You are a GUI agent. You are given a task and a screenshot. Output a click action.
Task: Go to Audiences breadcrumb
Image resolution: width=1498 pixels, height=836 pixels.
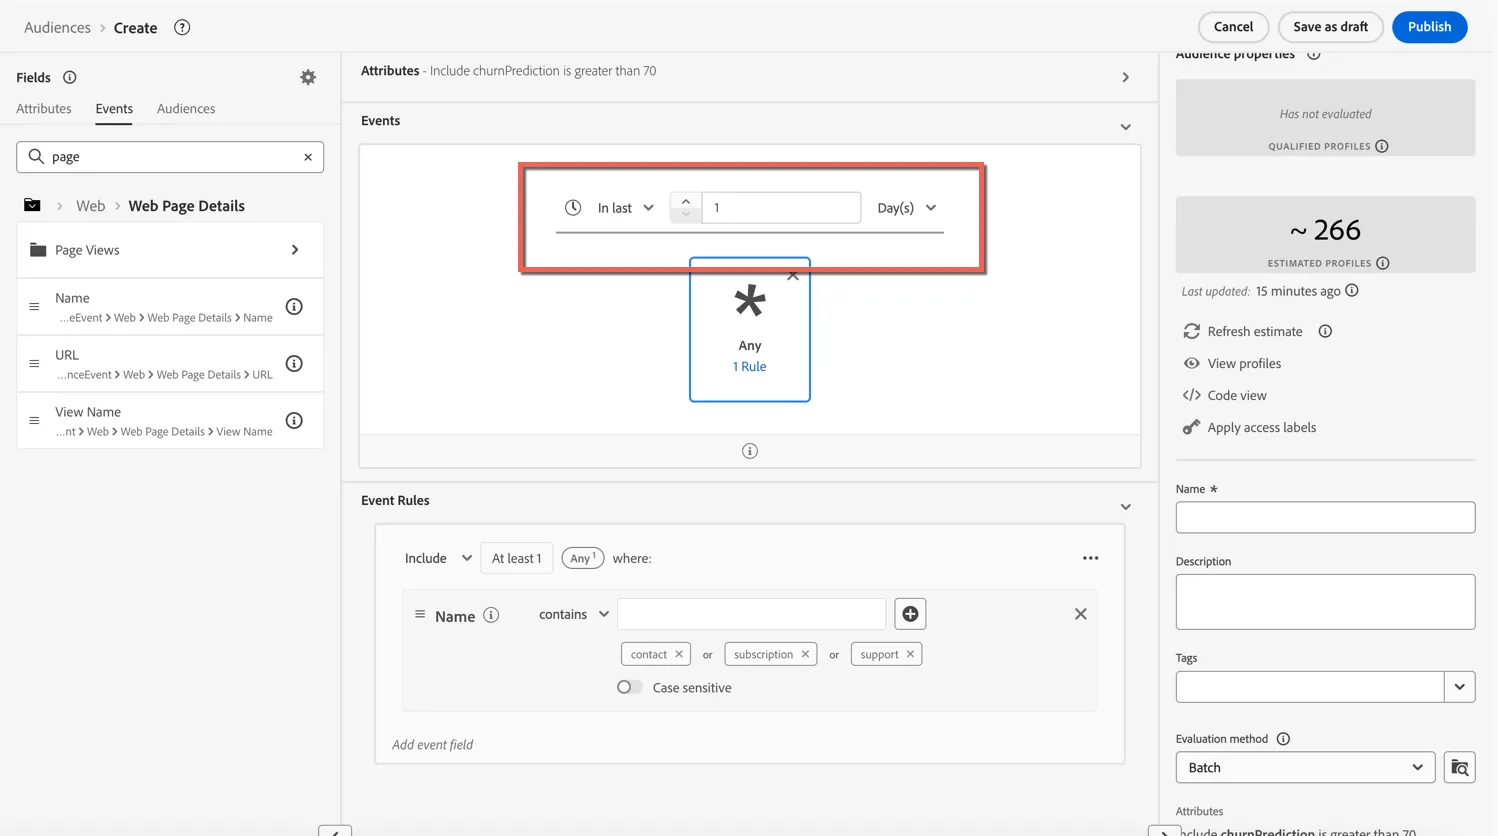point(57,27)
